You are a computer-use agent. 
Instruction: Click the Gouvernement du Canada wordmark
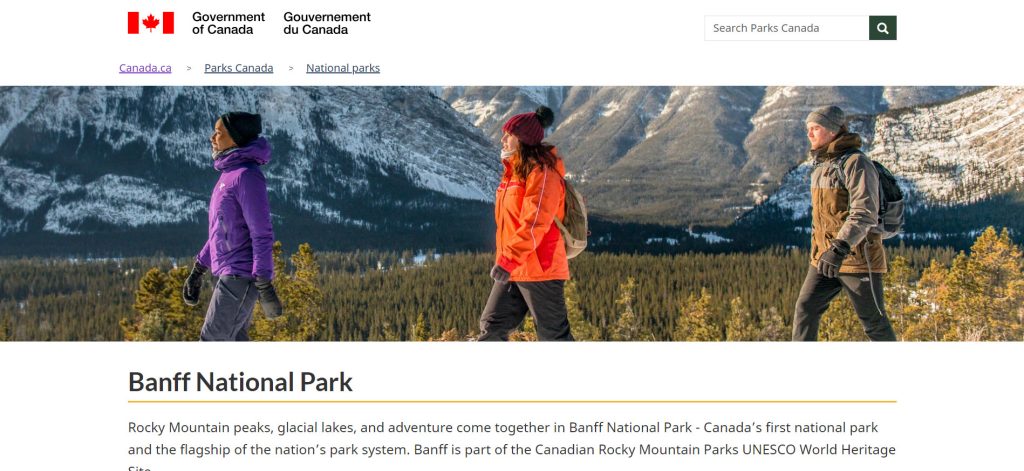[327, 23]
